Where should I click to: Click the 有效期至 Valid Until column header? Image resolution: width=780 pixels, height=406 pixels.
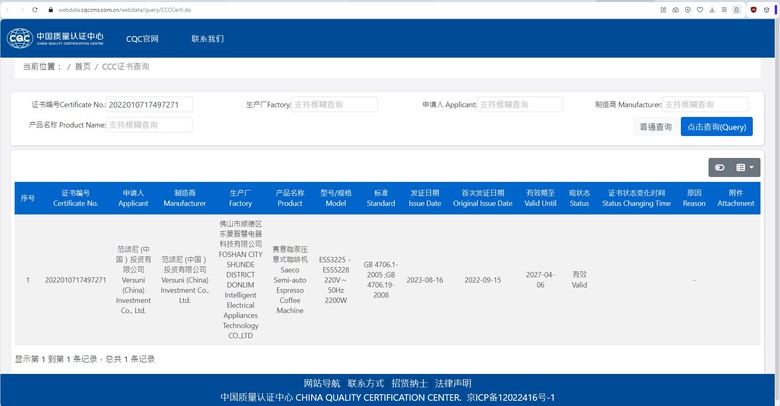coord(540,198)
